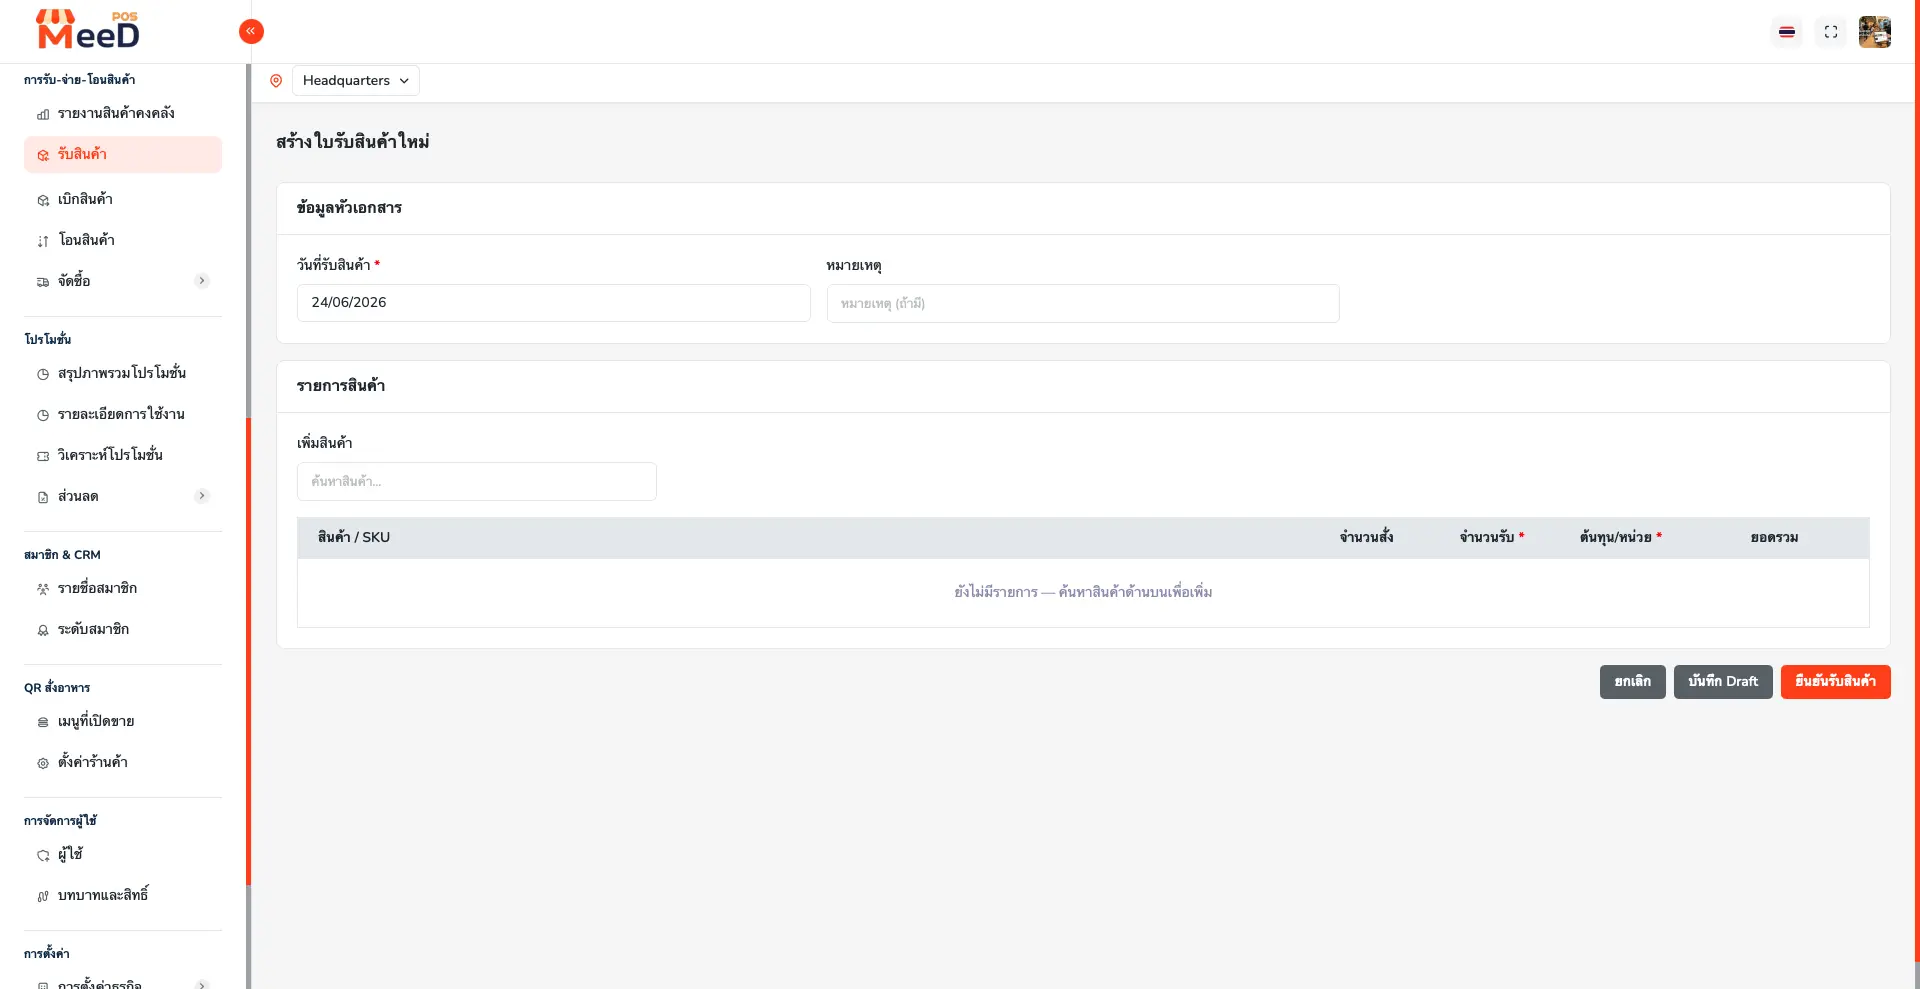Viewport: 1920px width, 989px height.
Task: Click the บันทึก Draft button
Action: [1723, 682]
